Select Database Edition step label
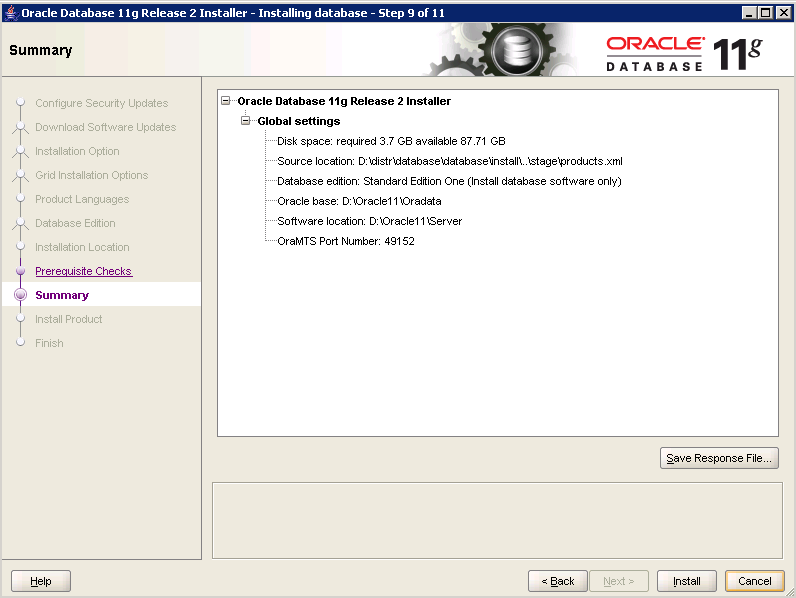This screenshot has height=598, width=796. click(75, 223)
